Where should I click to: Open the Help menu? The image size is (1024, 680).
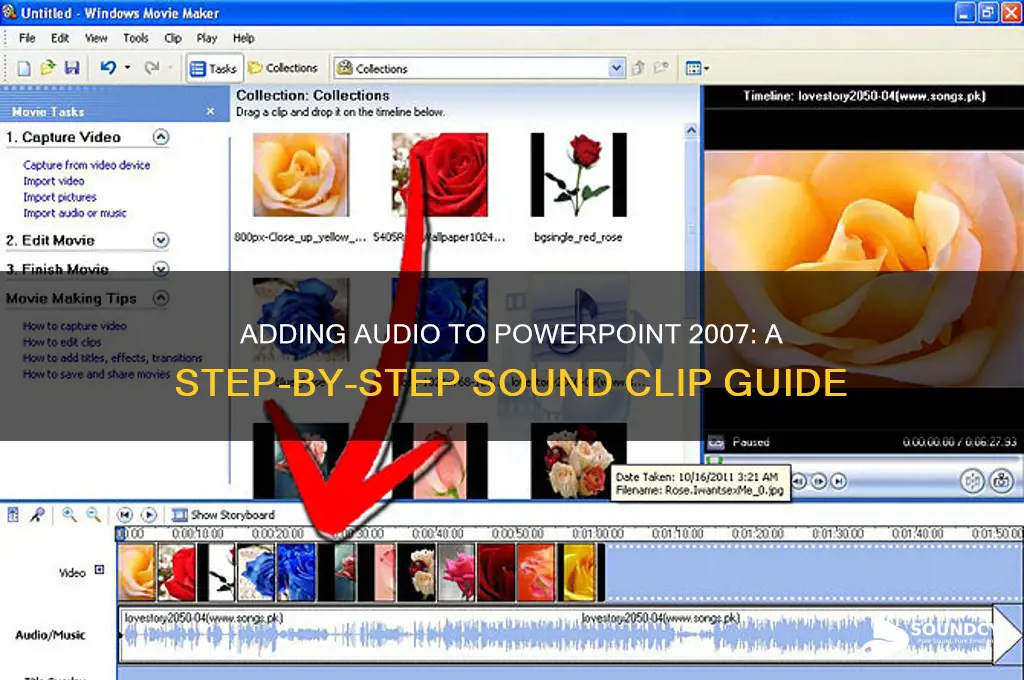(244, 38)
